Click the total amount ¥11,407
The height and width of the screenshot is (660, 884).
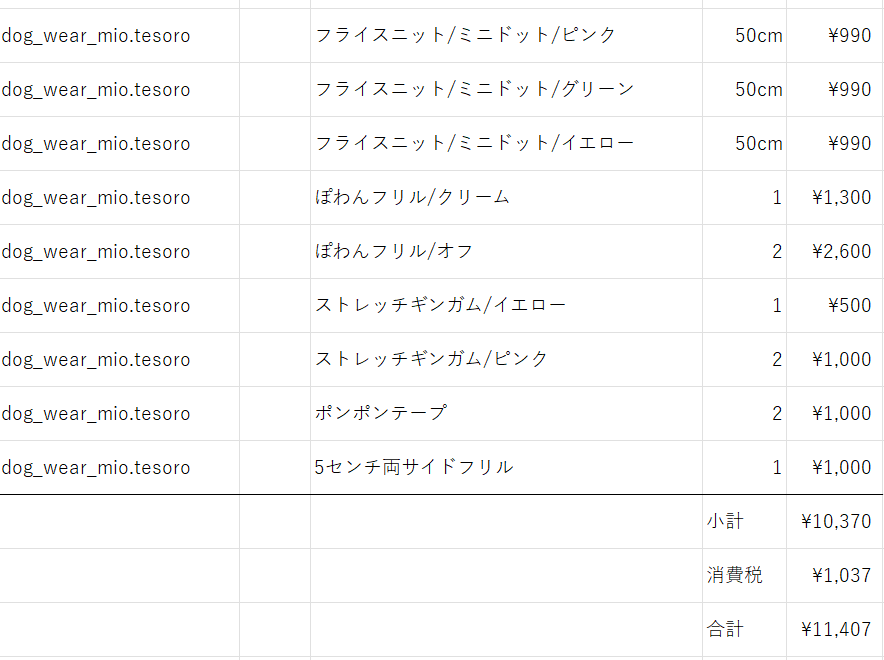[x=836, y=630]
